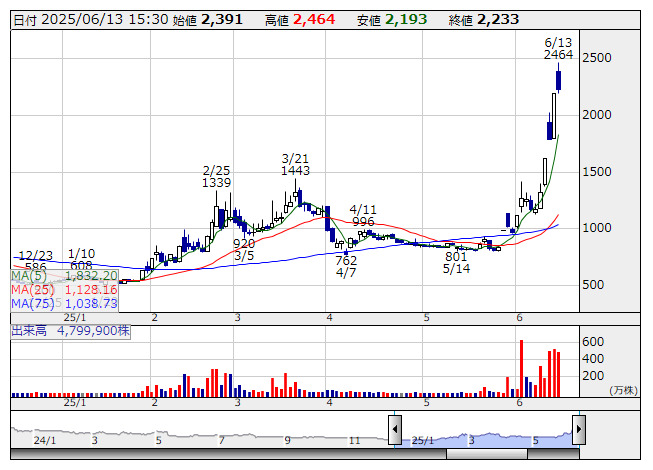This screenshot has height=470, width=653.
Task: Click the 600 volume axis label
Action: (x=593, y=342)
